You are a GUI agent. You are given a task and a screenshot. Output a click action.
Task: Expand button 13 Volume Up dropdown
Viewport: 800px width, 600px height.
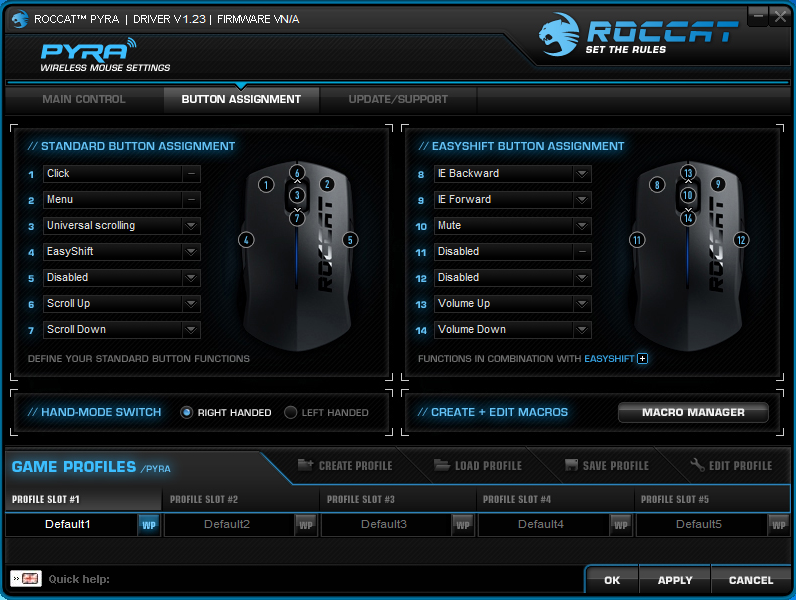coord(582,304)
